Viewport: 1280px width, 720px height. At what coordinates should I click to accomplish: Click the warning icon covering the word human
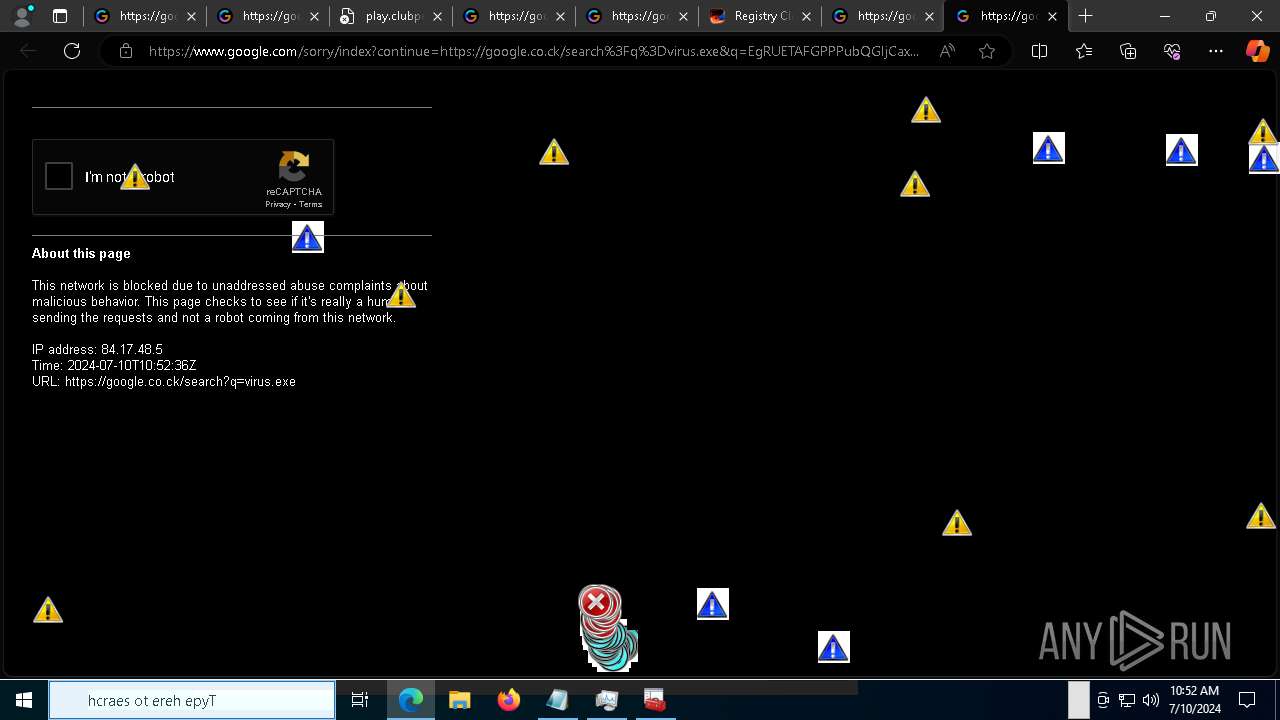point(401,296)
